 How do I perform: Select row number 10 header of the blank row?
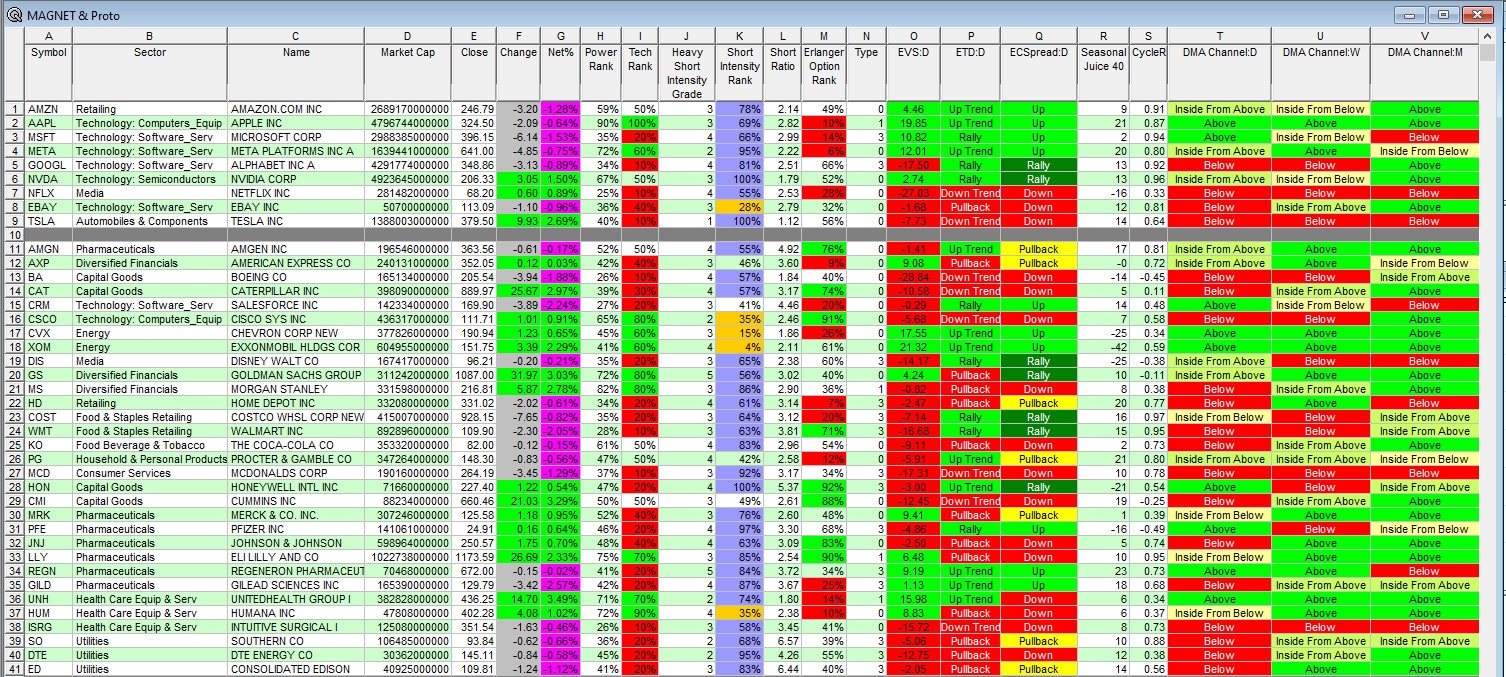pyautogui.click(x=15, y=235)
